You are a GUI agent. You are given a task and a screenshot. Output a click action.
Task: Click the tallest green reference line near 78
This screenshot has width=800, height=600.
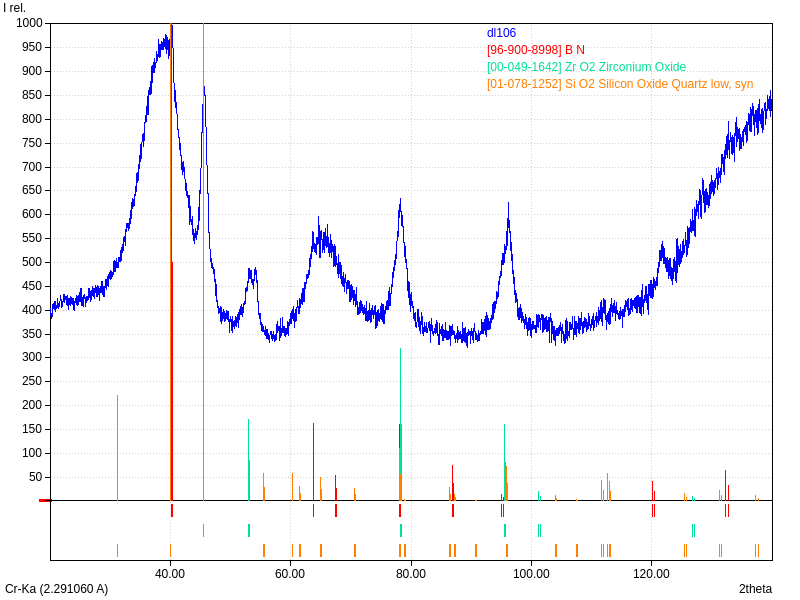click(400, 400)
